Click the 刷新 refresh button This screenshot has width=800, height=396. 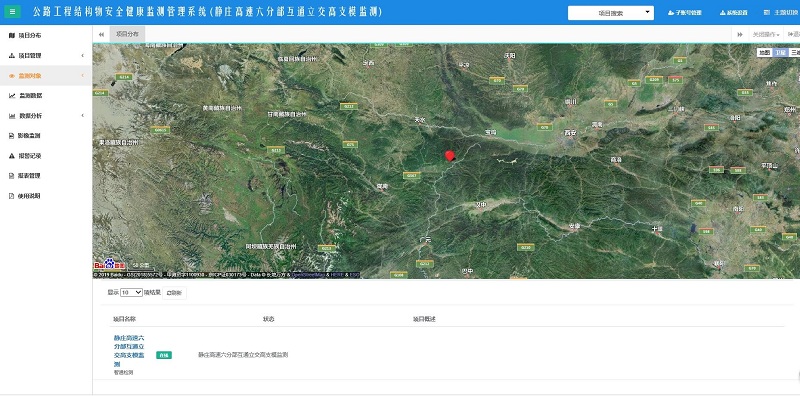coord(174,293)
